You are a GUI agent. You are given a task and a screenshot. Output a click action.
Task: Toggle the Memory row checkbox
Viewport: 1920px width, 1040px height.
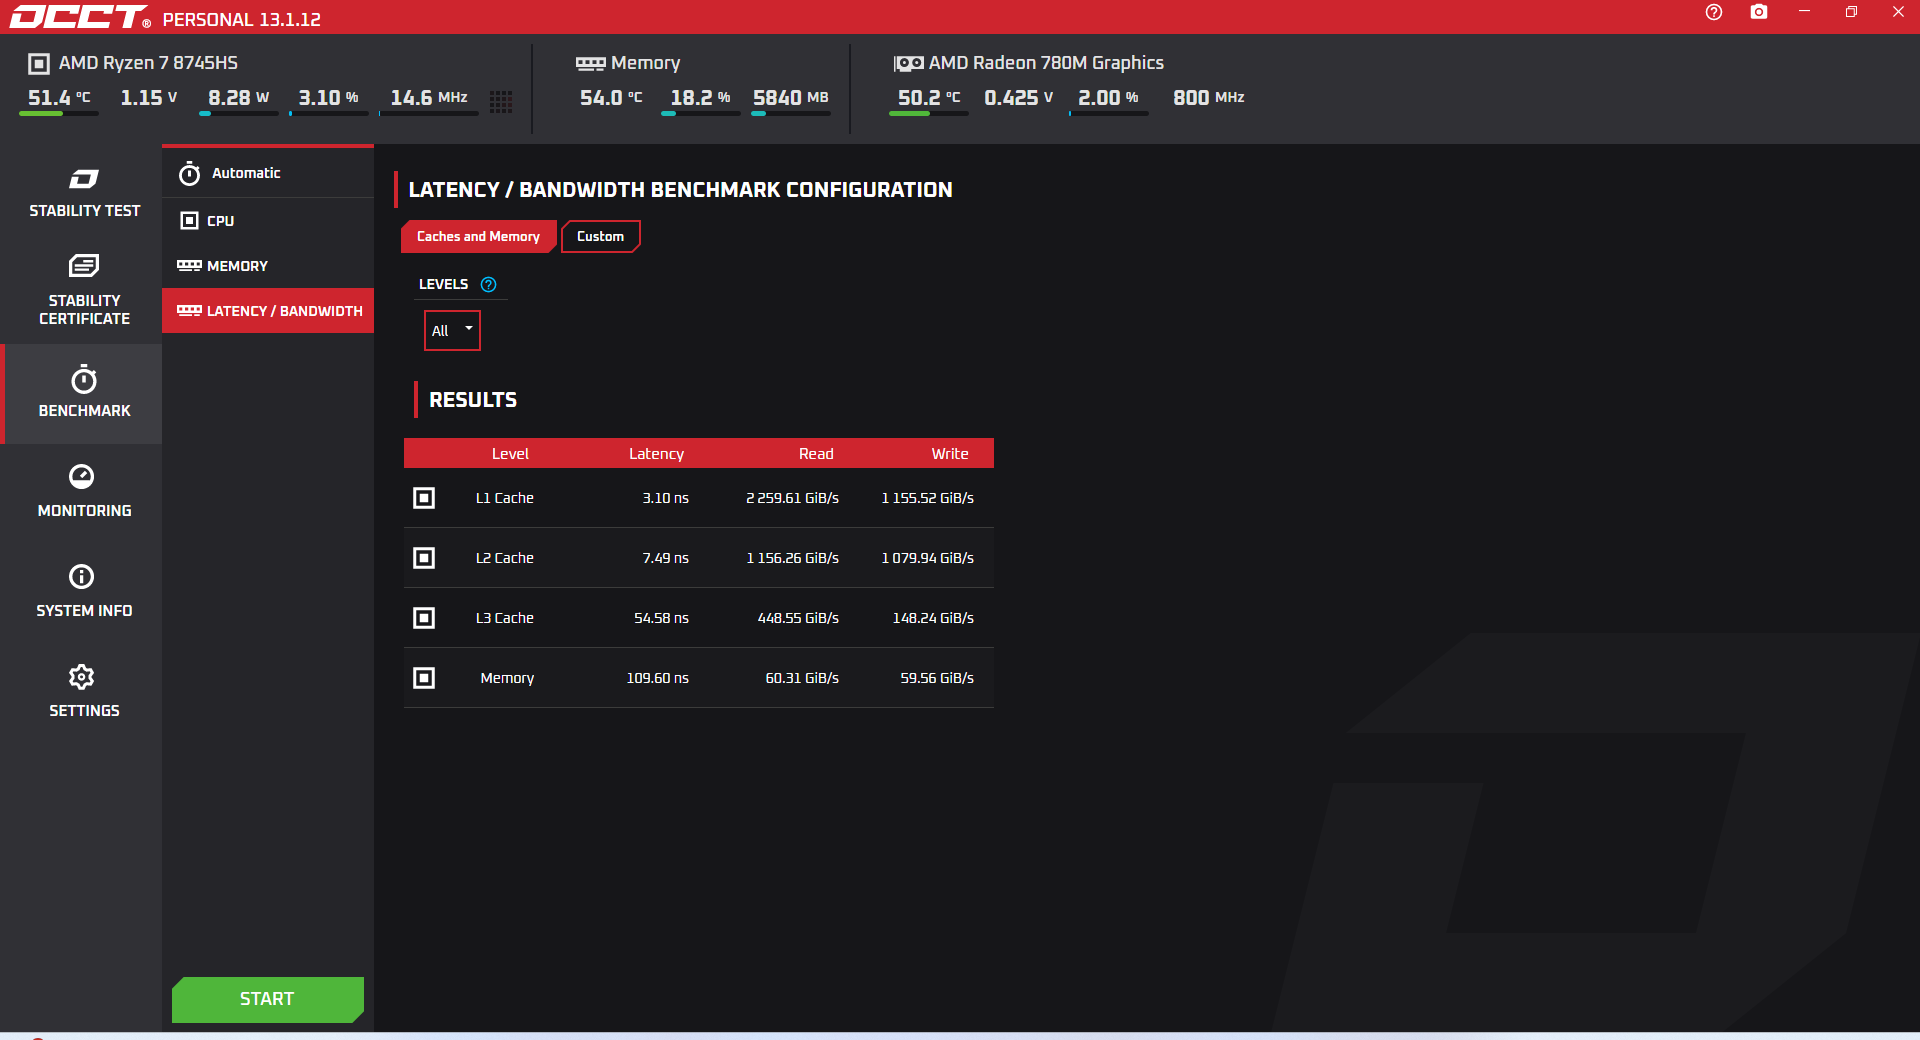[424, 678]
